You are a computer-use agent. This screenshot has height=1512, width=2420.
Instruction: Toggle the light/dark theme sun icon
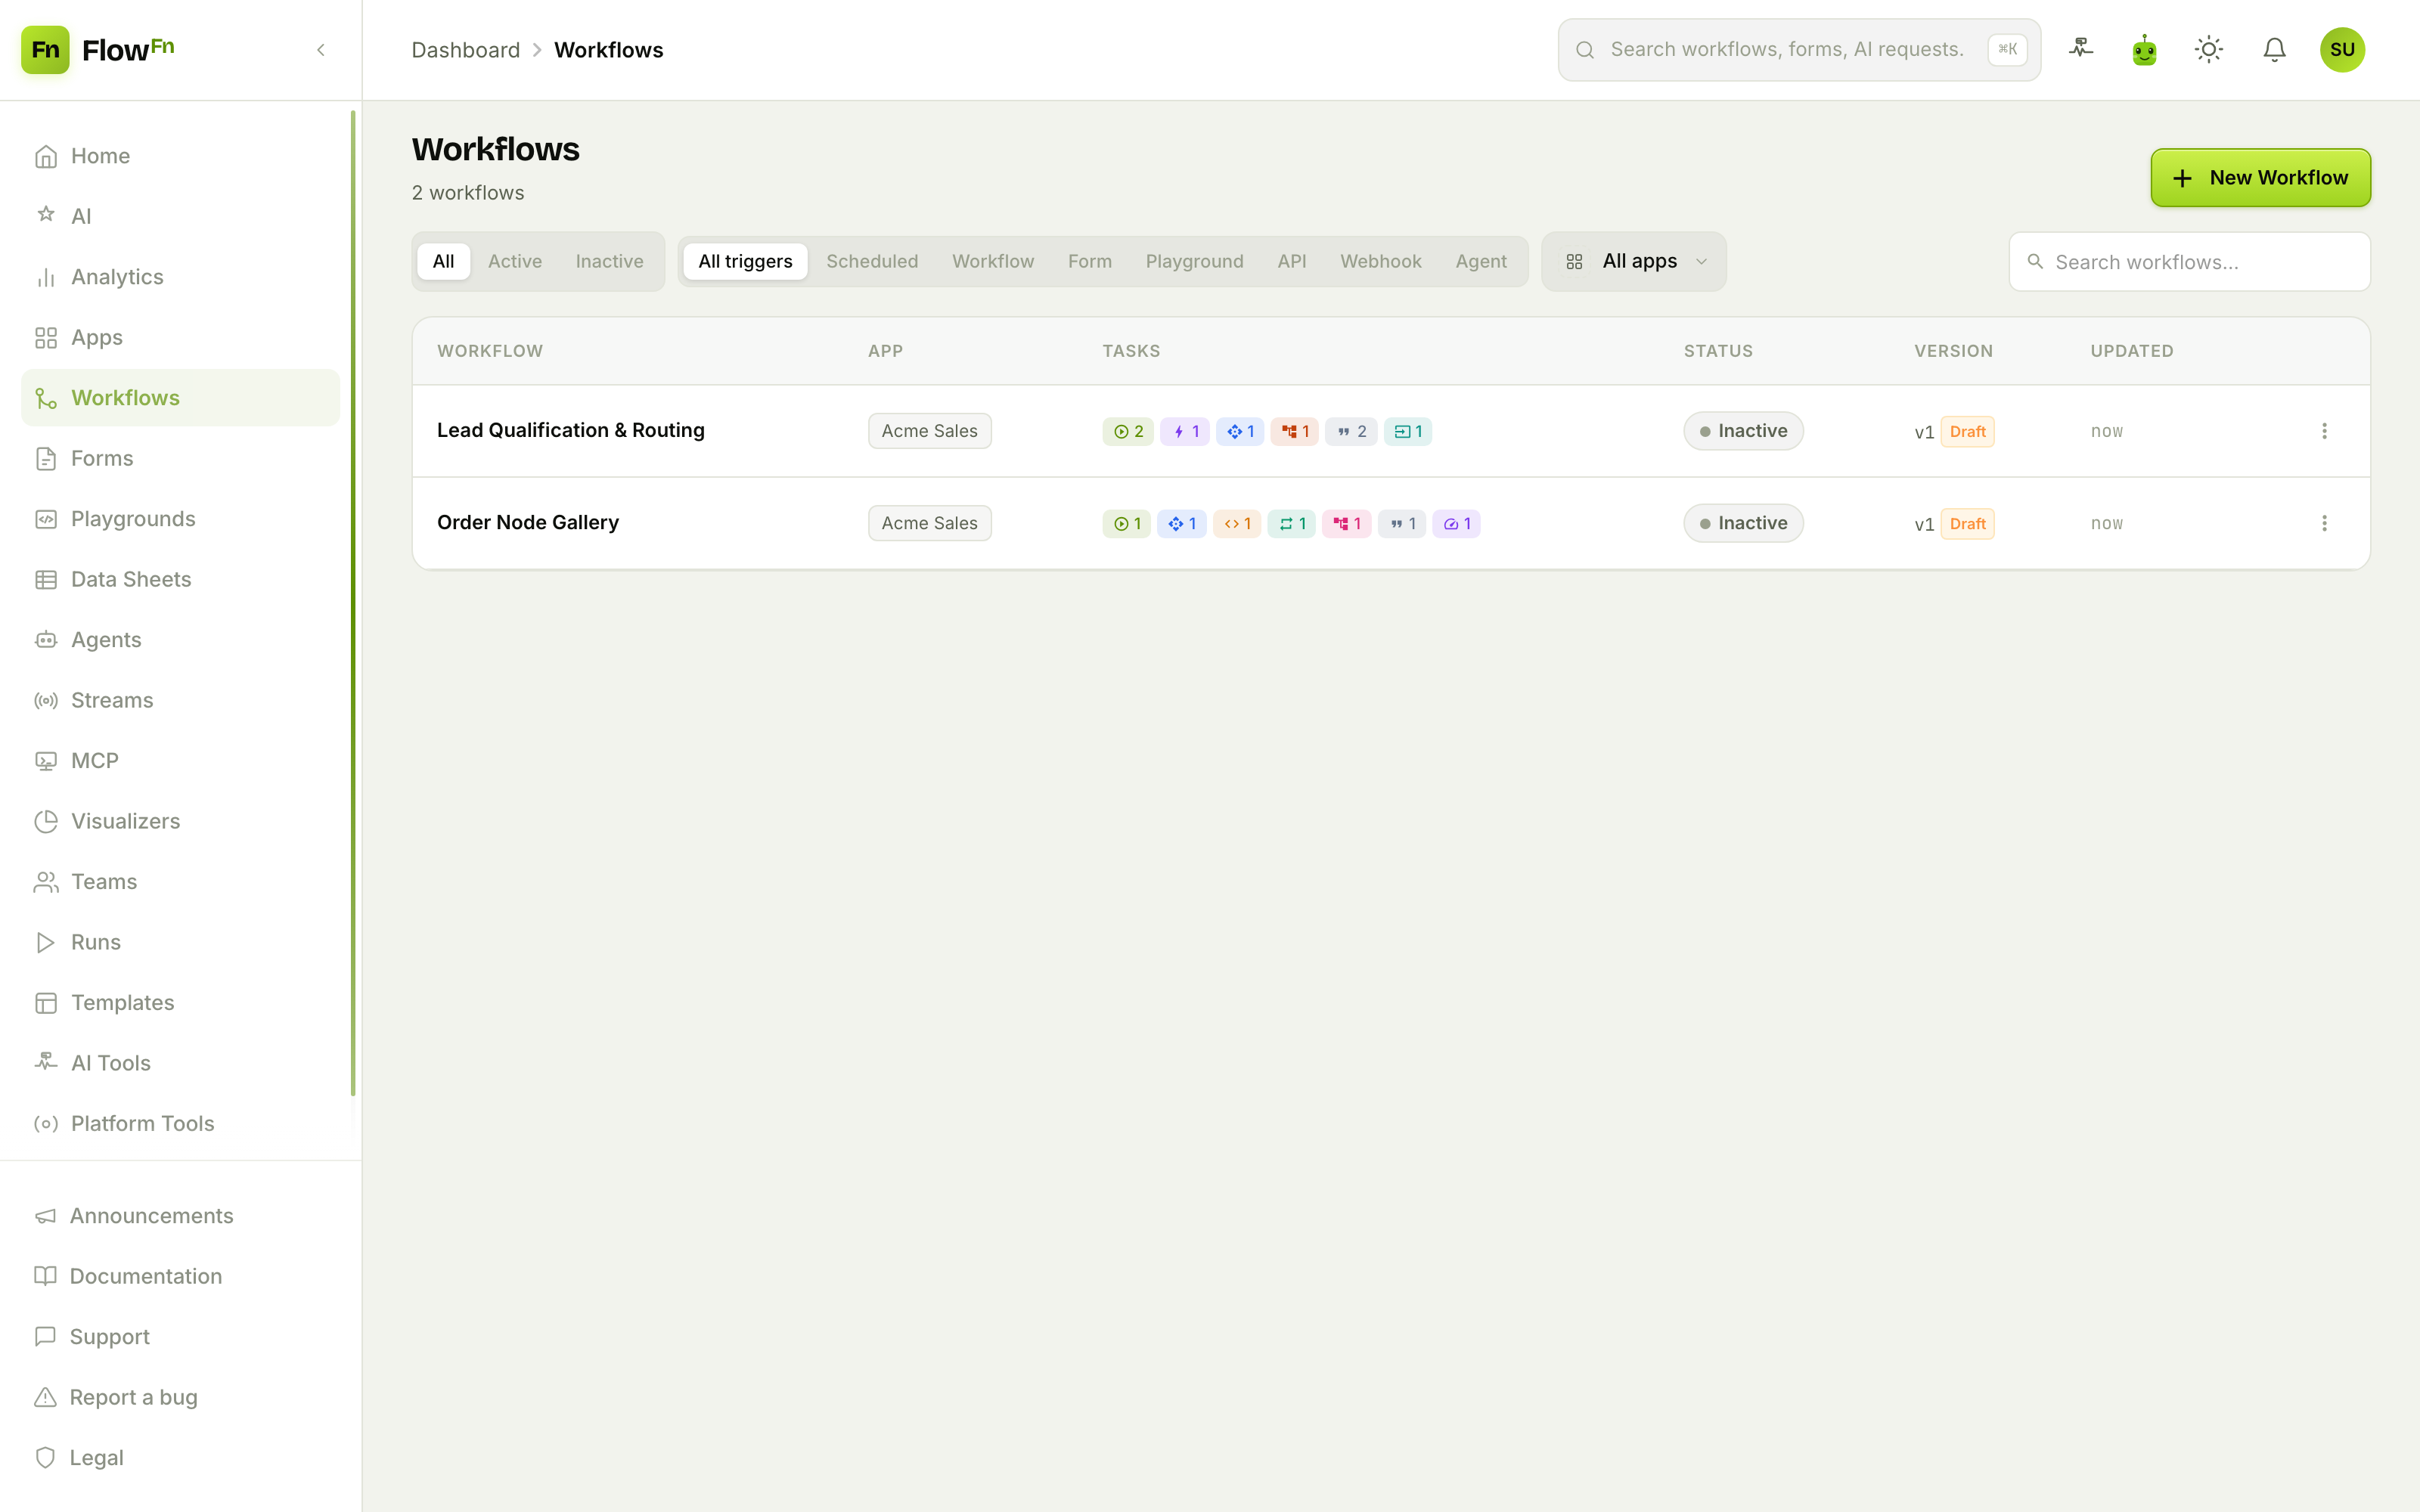tap(2209, 50)
